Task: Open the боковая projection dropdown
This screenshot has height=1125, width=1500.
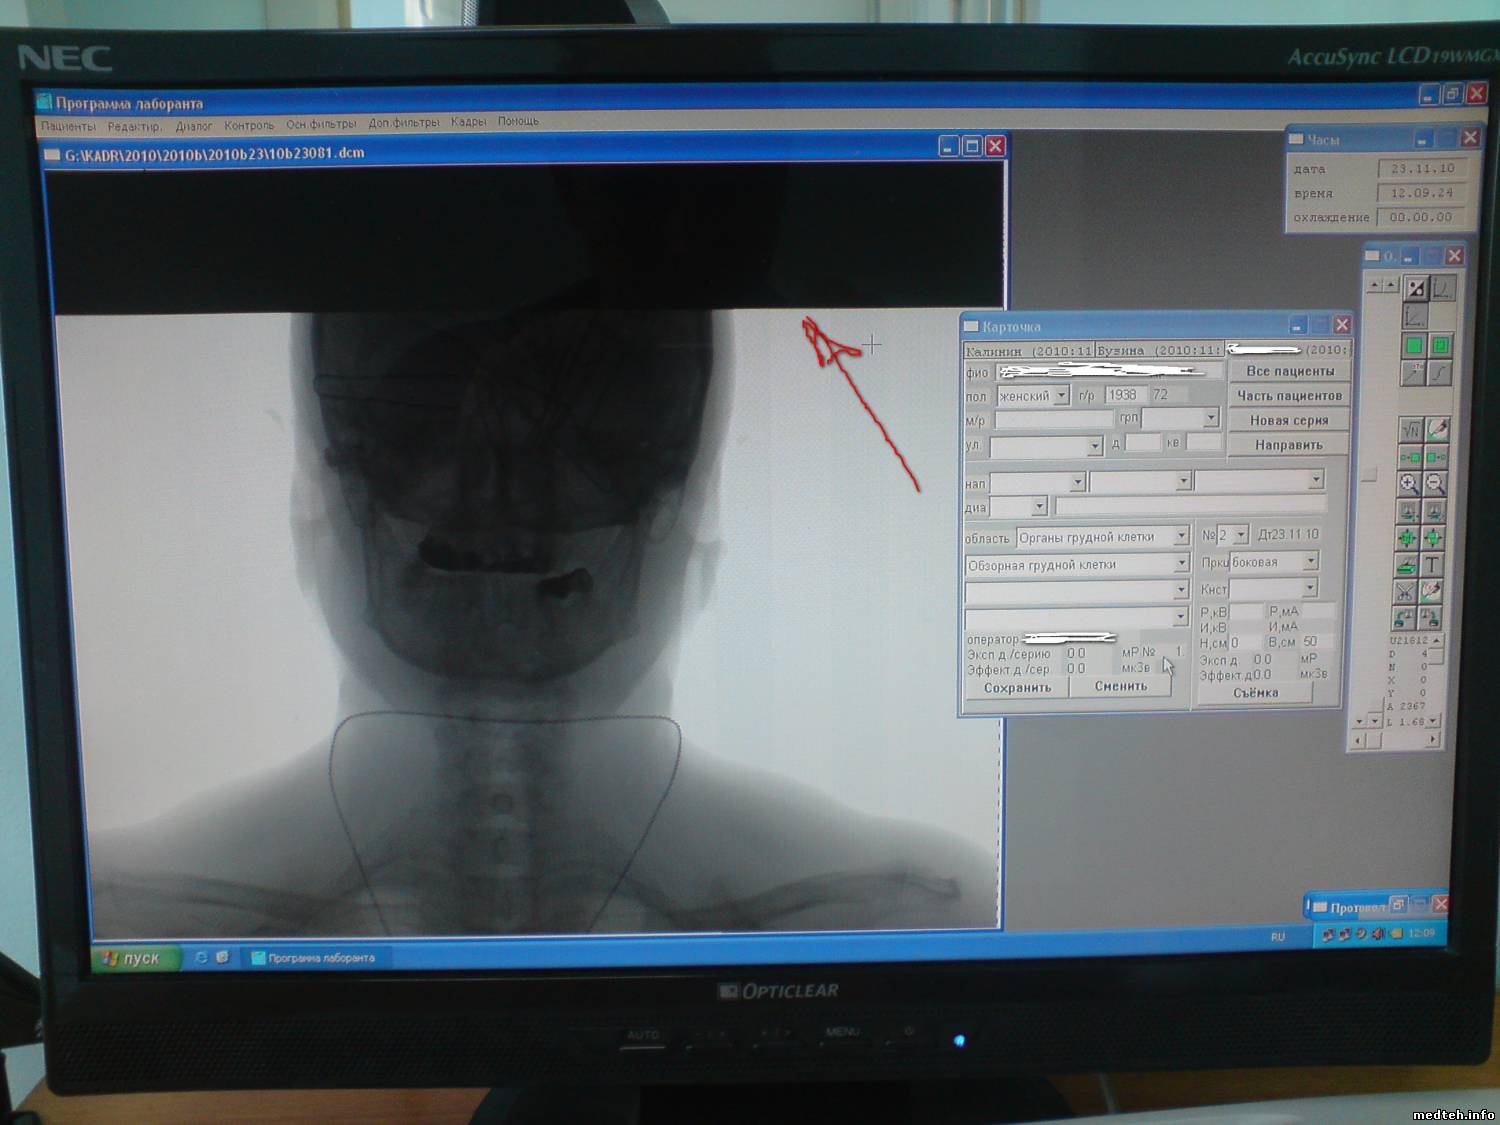Action: pyautogui.click(x=1310, y=562)
